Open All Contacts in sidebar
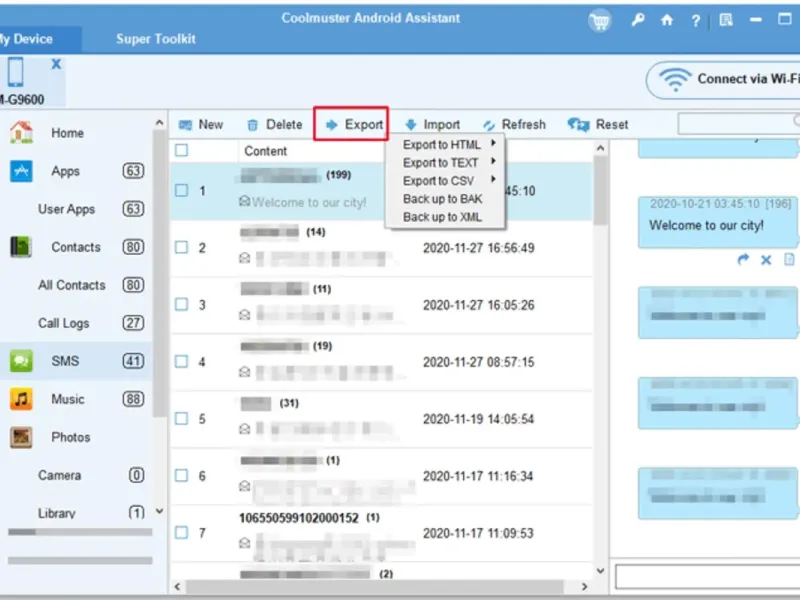Viewport: 800px width, 600px height. point(71,285)
